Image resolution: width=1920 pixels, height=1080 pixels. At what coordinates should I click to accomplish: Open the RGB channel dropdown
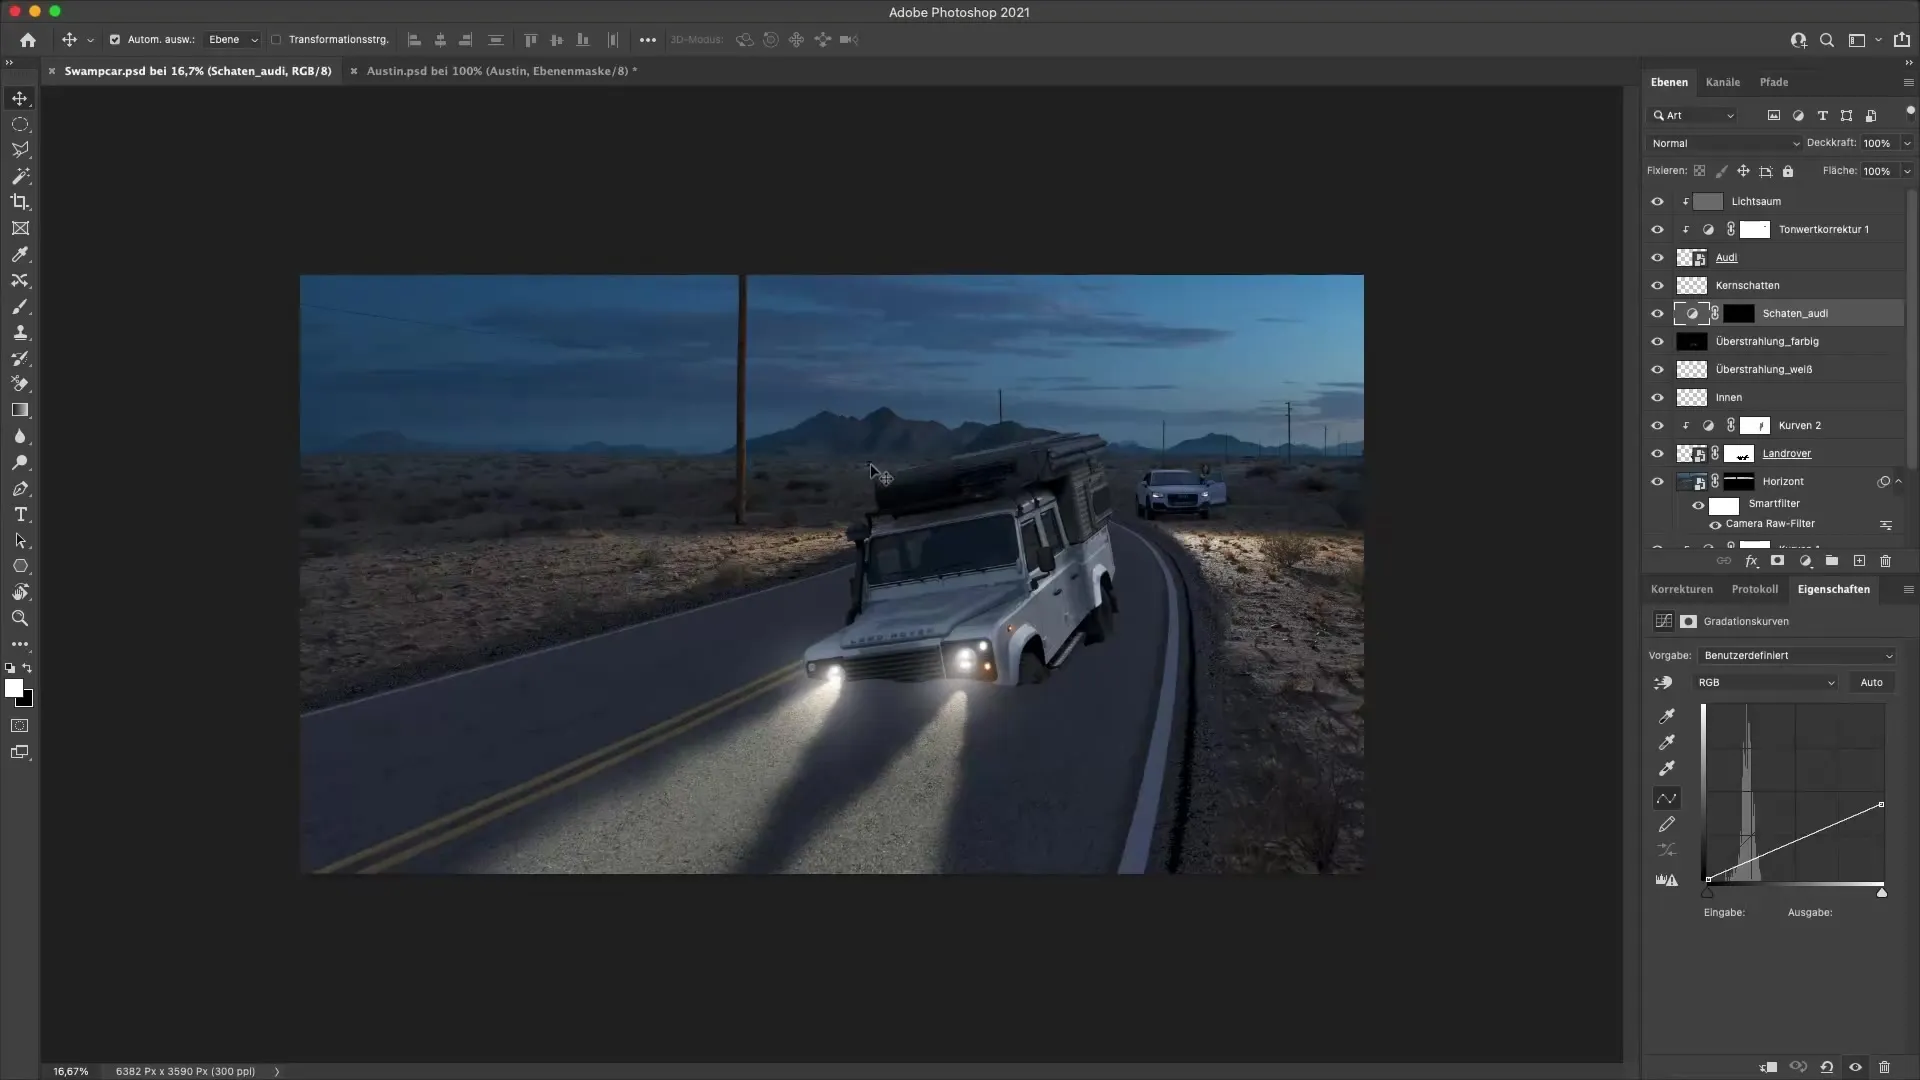click(1765, 682)
